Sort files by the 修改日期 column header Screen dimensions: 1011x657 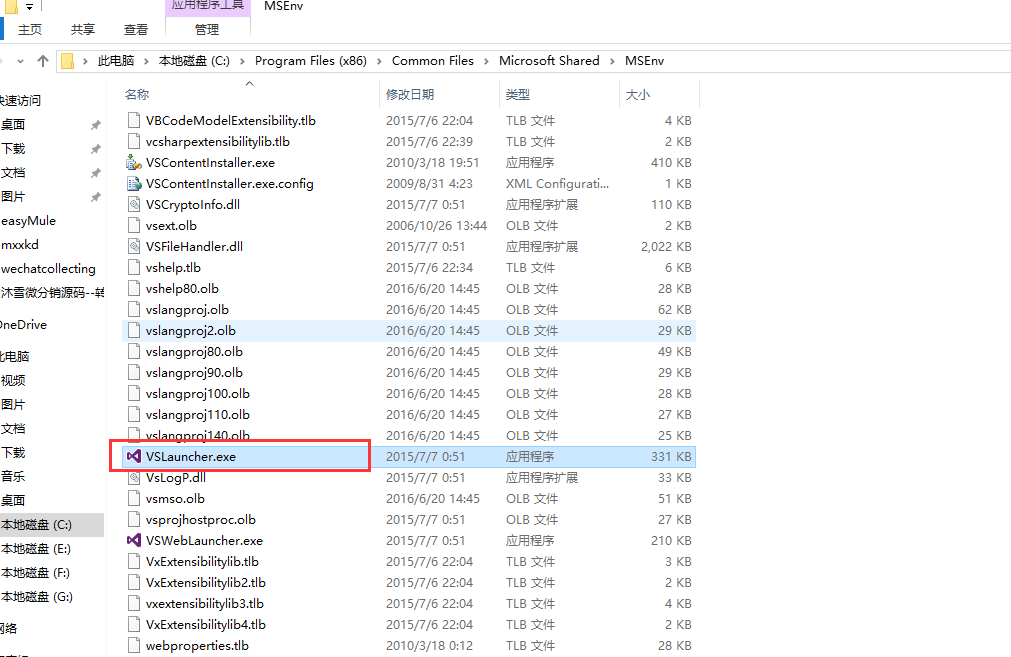tap(440, 95)
